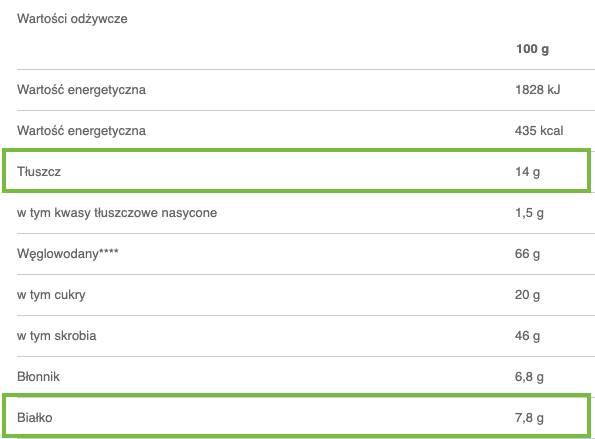Select the 20 g sugar value
Image resolution: width=595 pixels, height=439 pixels.
click(527, 295)
